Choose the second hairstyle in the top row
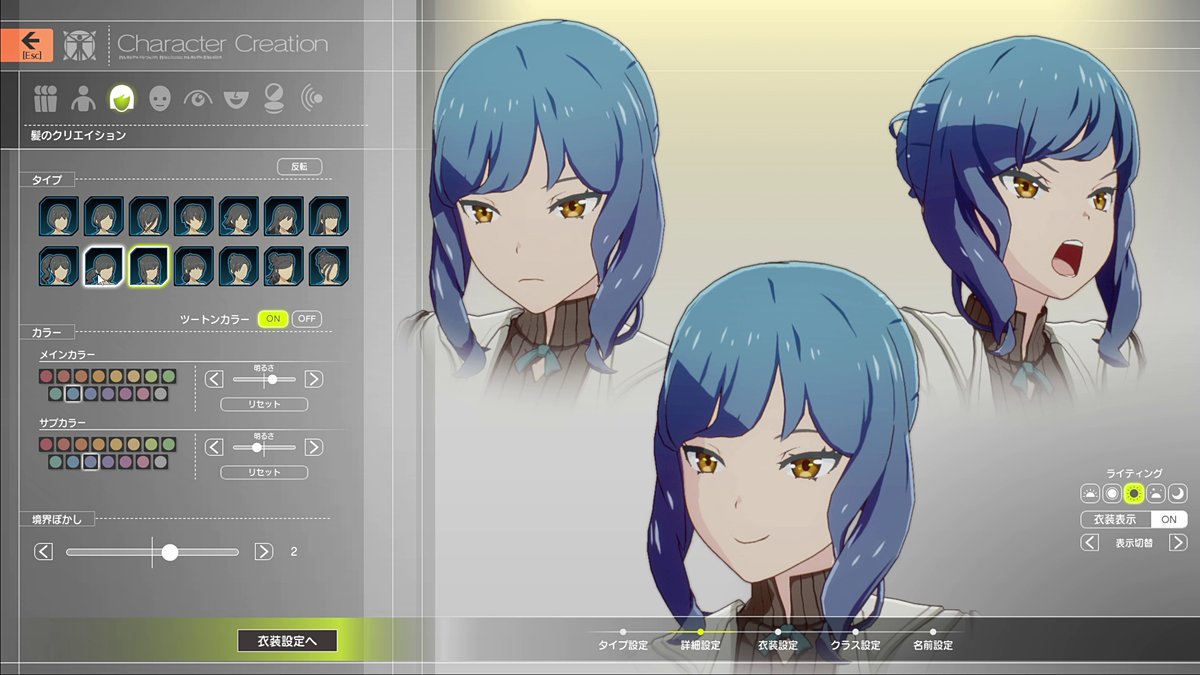Screen dimensions: 1200x675 [104, 215]
